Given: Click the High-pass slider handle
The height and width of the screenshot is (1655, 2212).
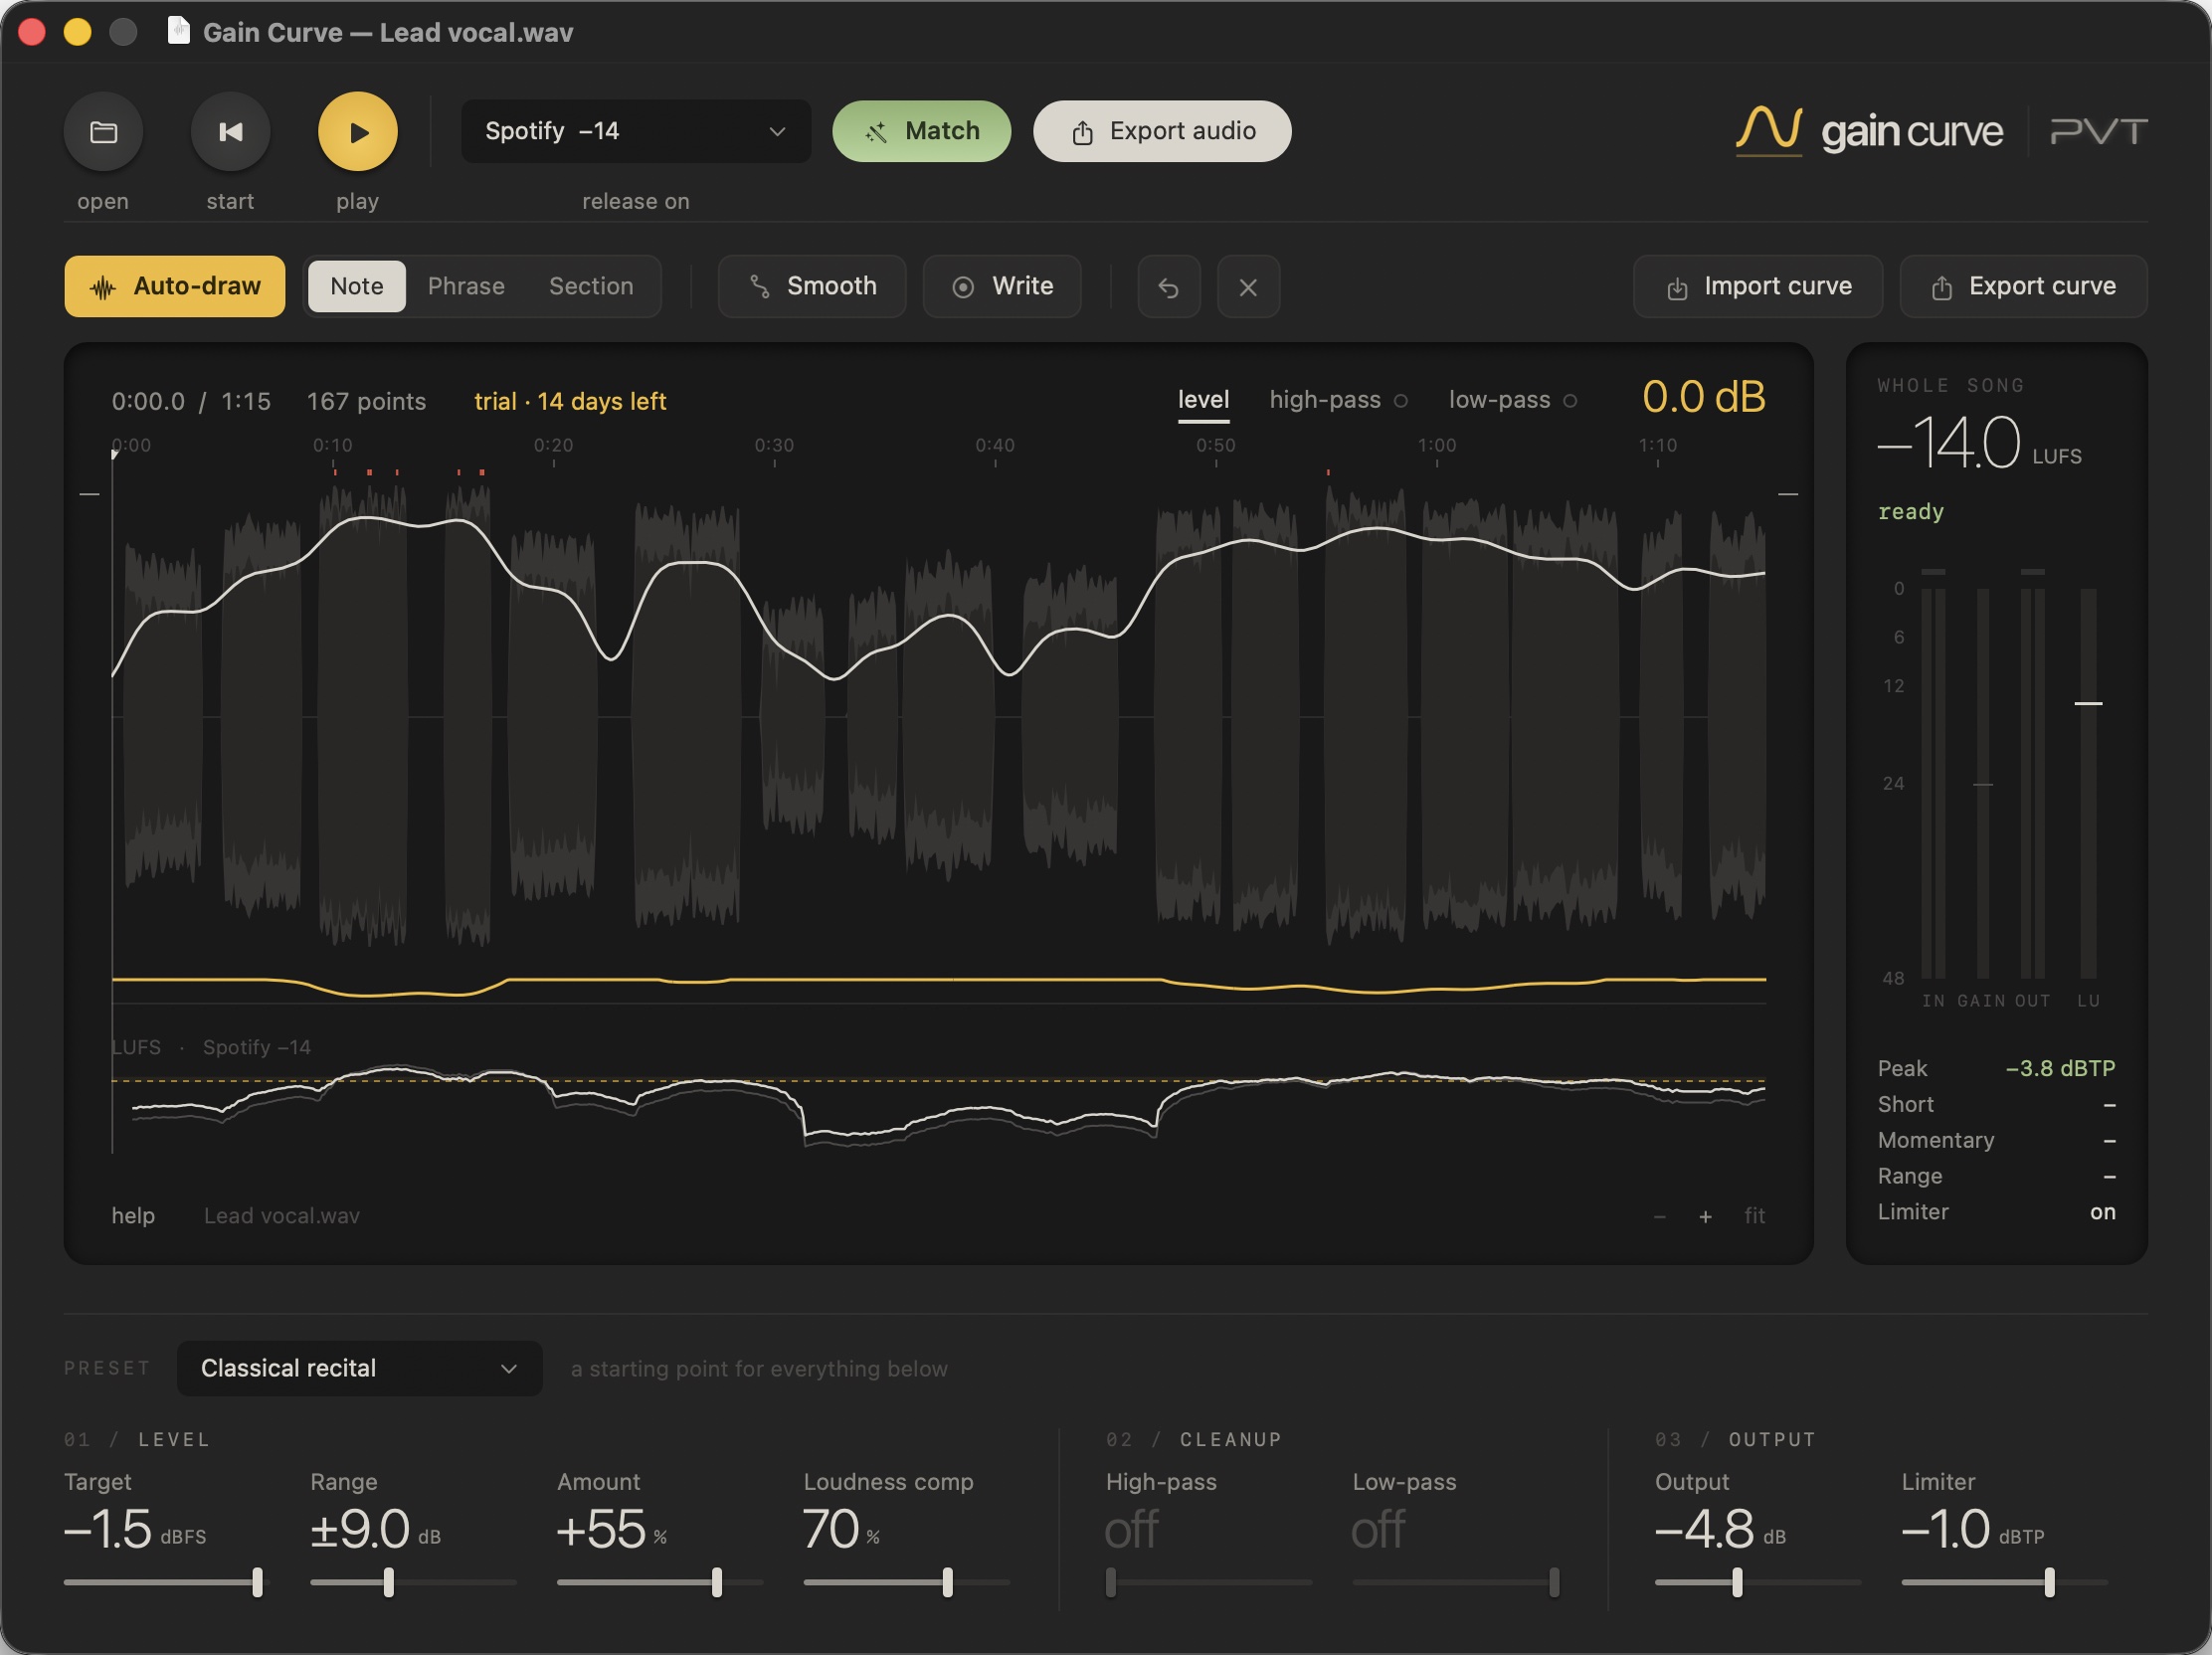Looking at the screenshot, I should point(1110,1582).
